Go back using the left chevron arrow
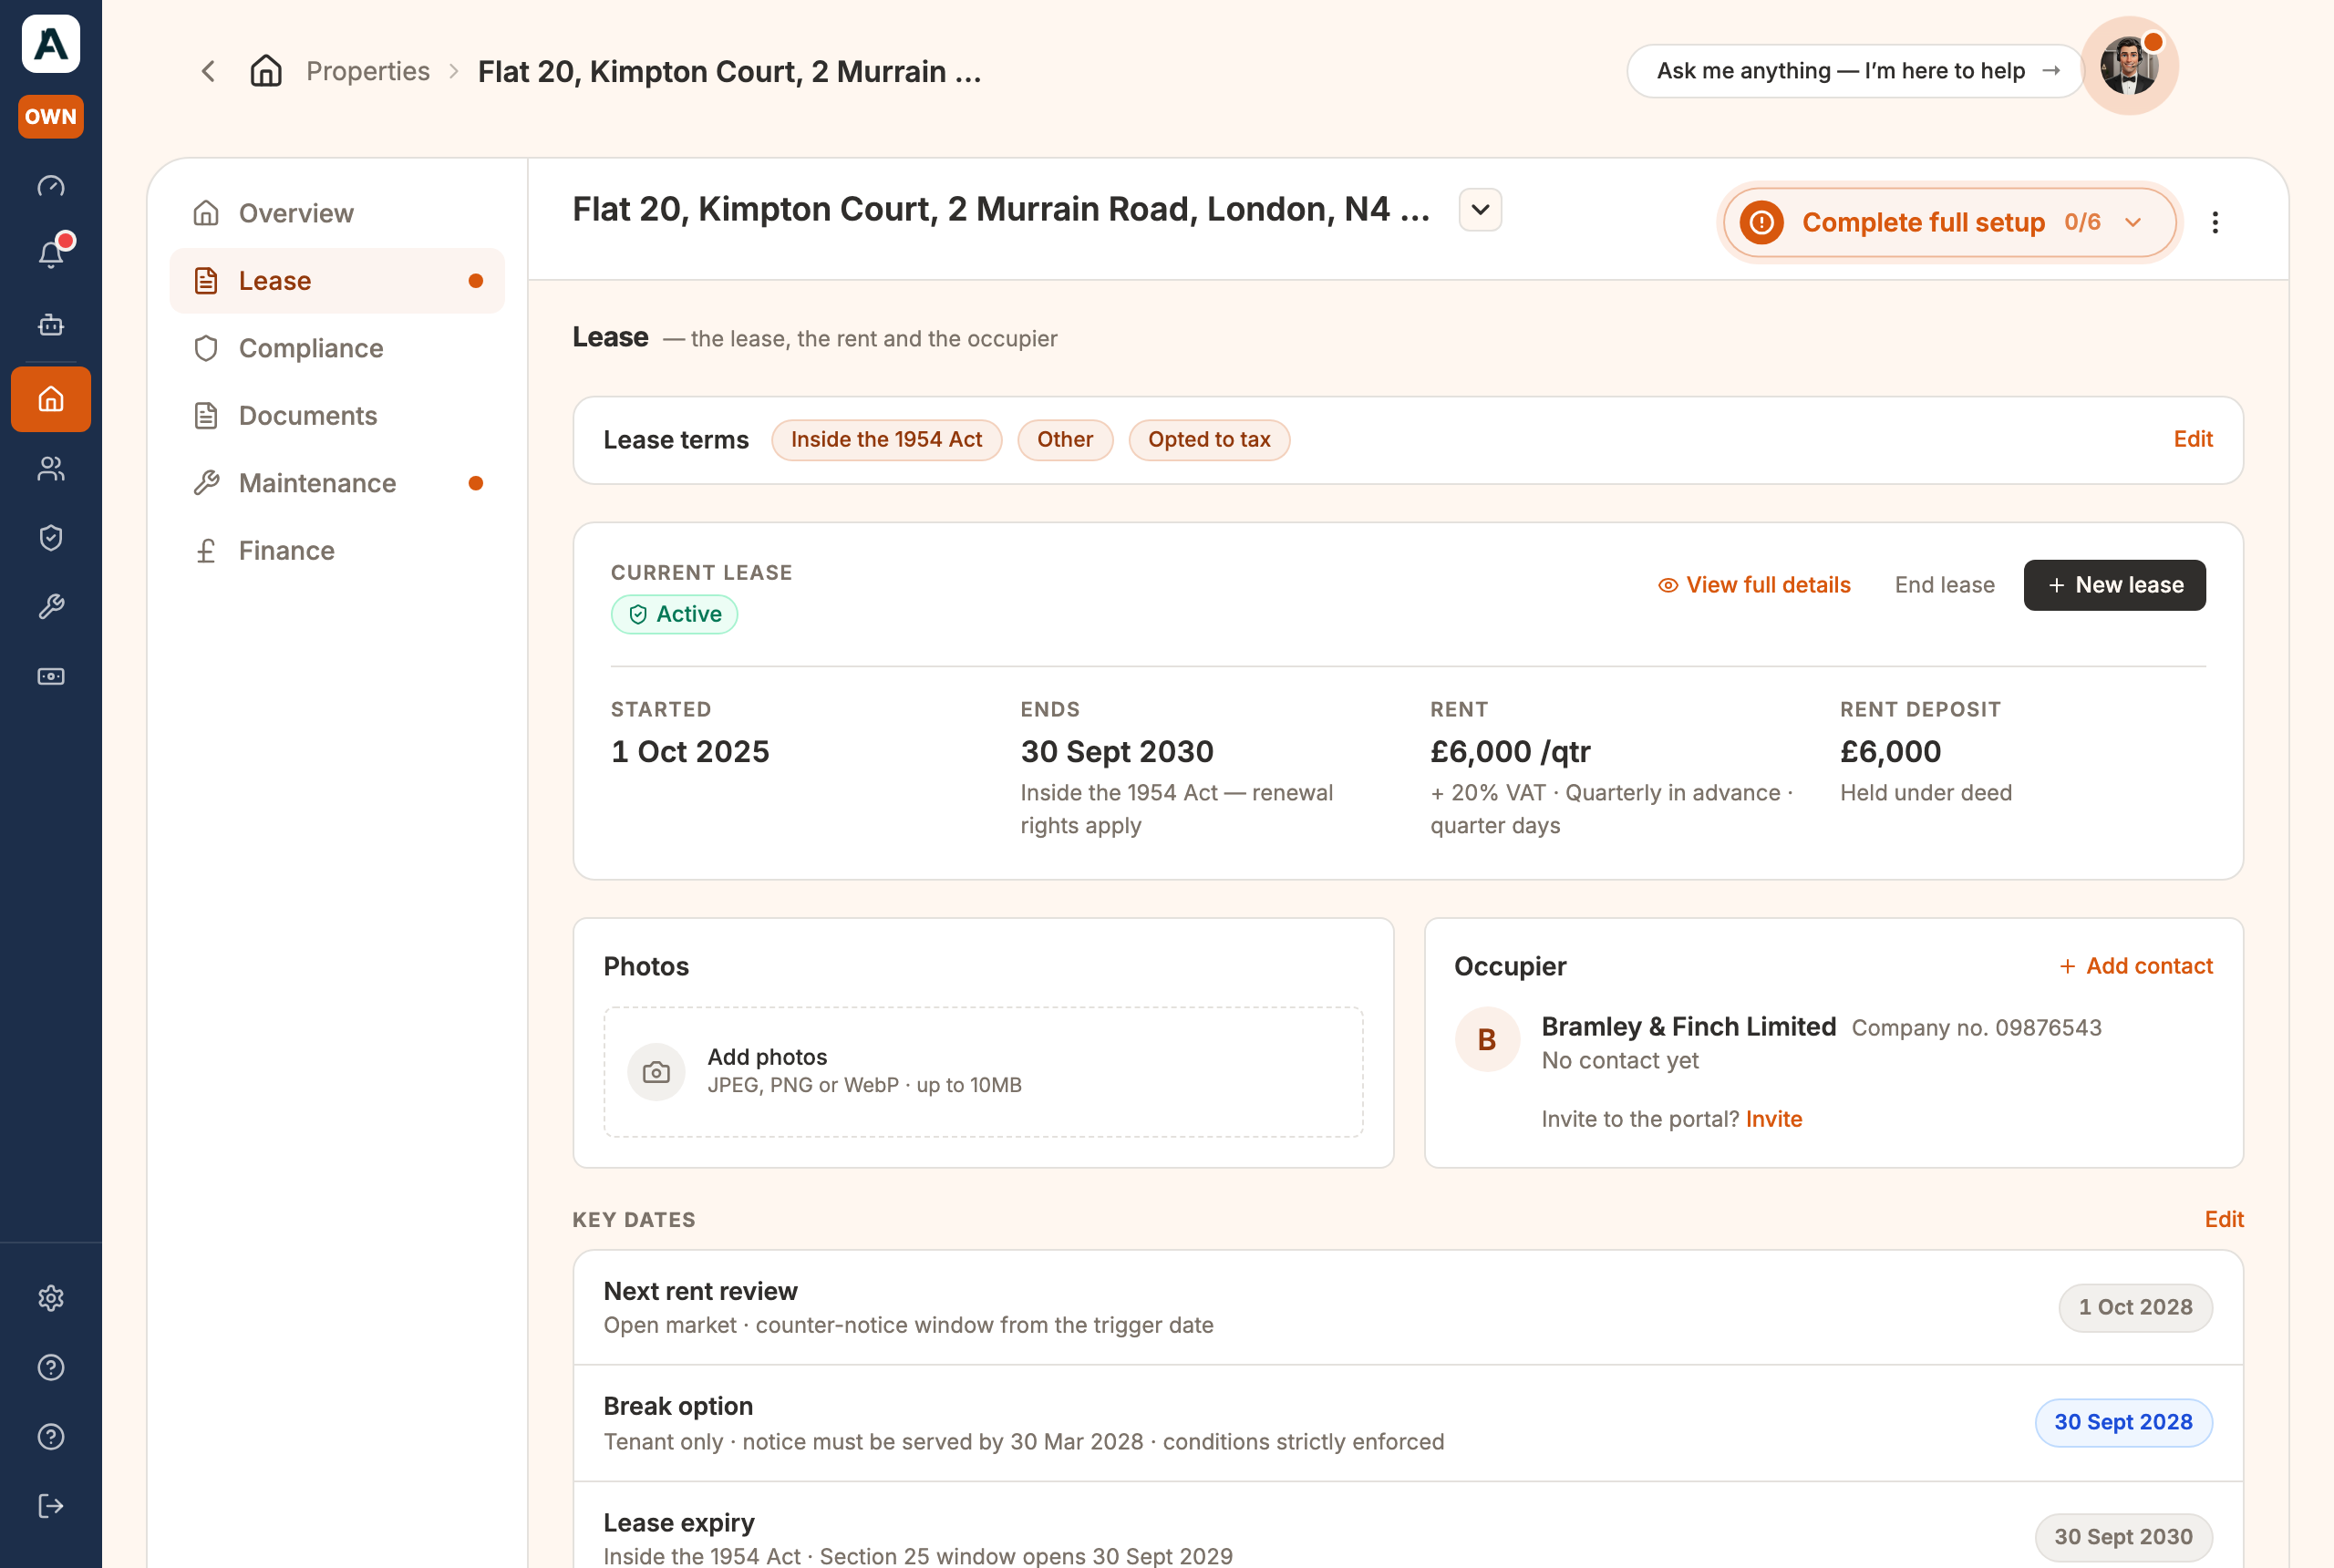Screen dimensions: 2334x1568 (x=208, y=71)
